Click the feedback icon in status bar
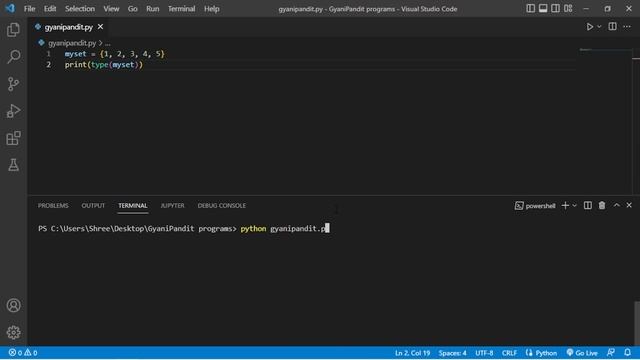 point(611,352)
